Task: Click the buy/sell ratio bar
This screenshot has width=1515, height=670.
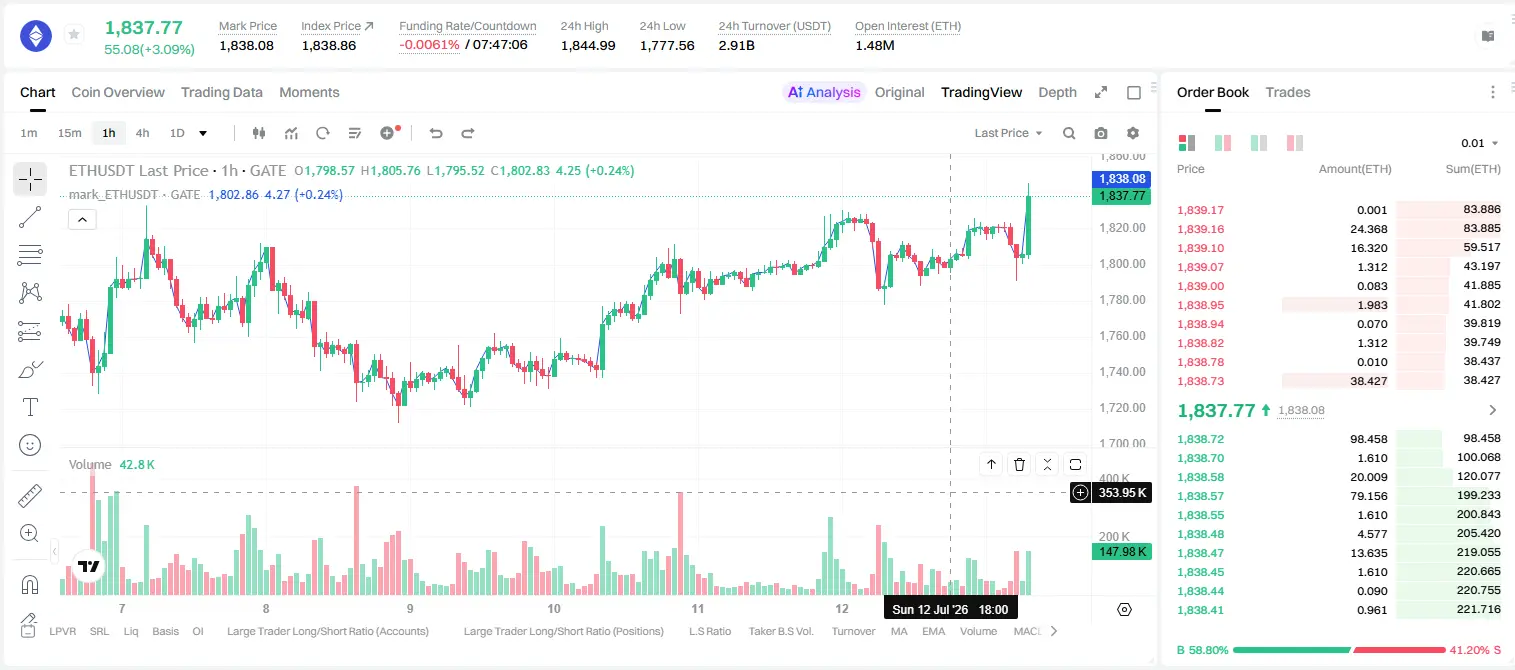Action: click(1340, 650)
